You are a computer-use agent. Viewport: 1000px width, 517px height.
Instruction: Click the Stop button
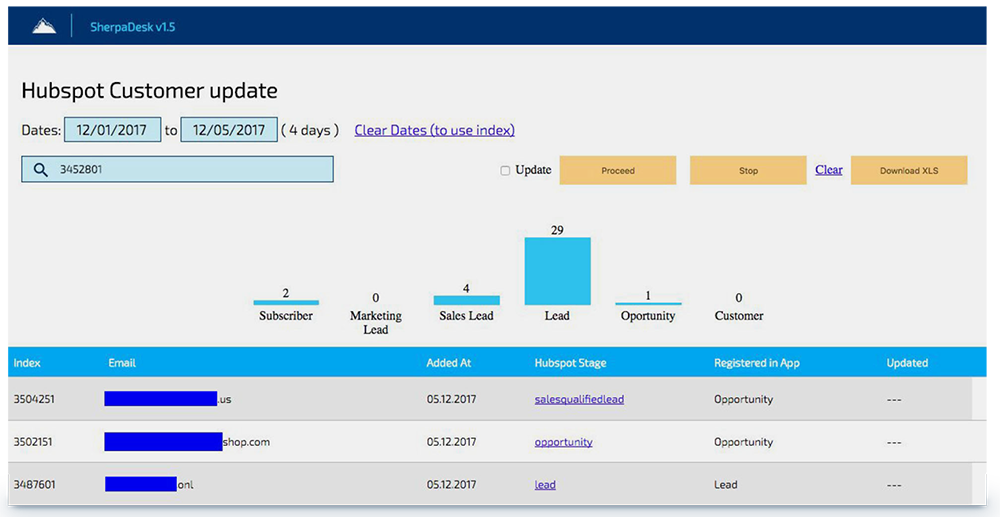(x=748, y=170)
